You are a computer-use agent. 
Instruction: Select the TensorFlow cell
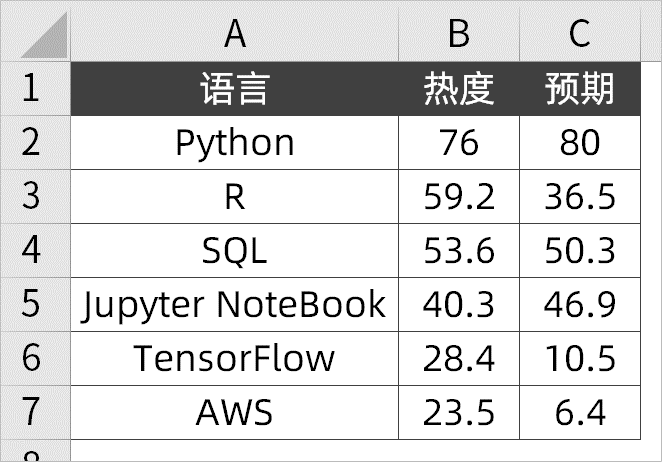click(x=234, y=358)
